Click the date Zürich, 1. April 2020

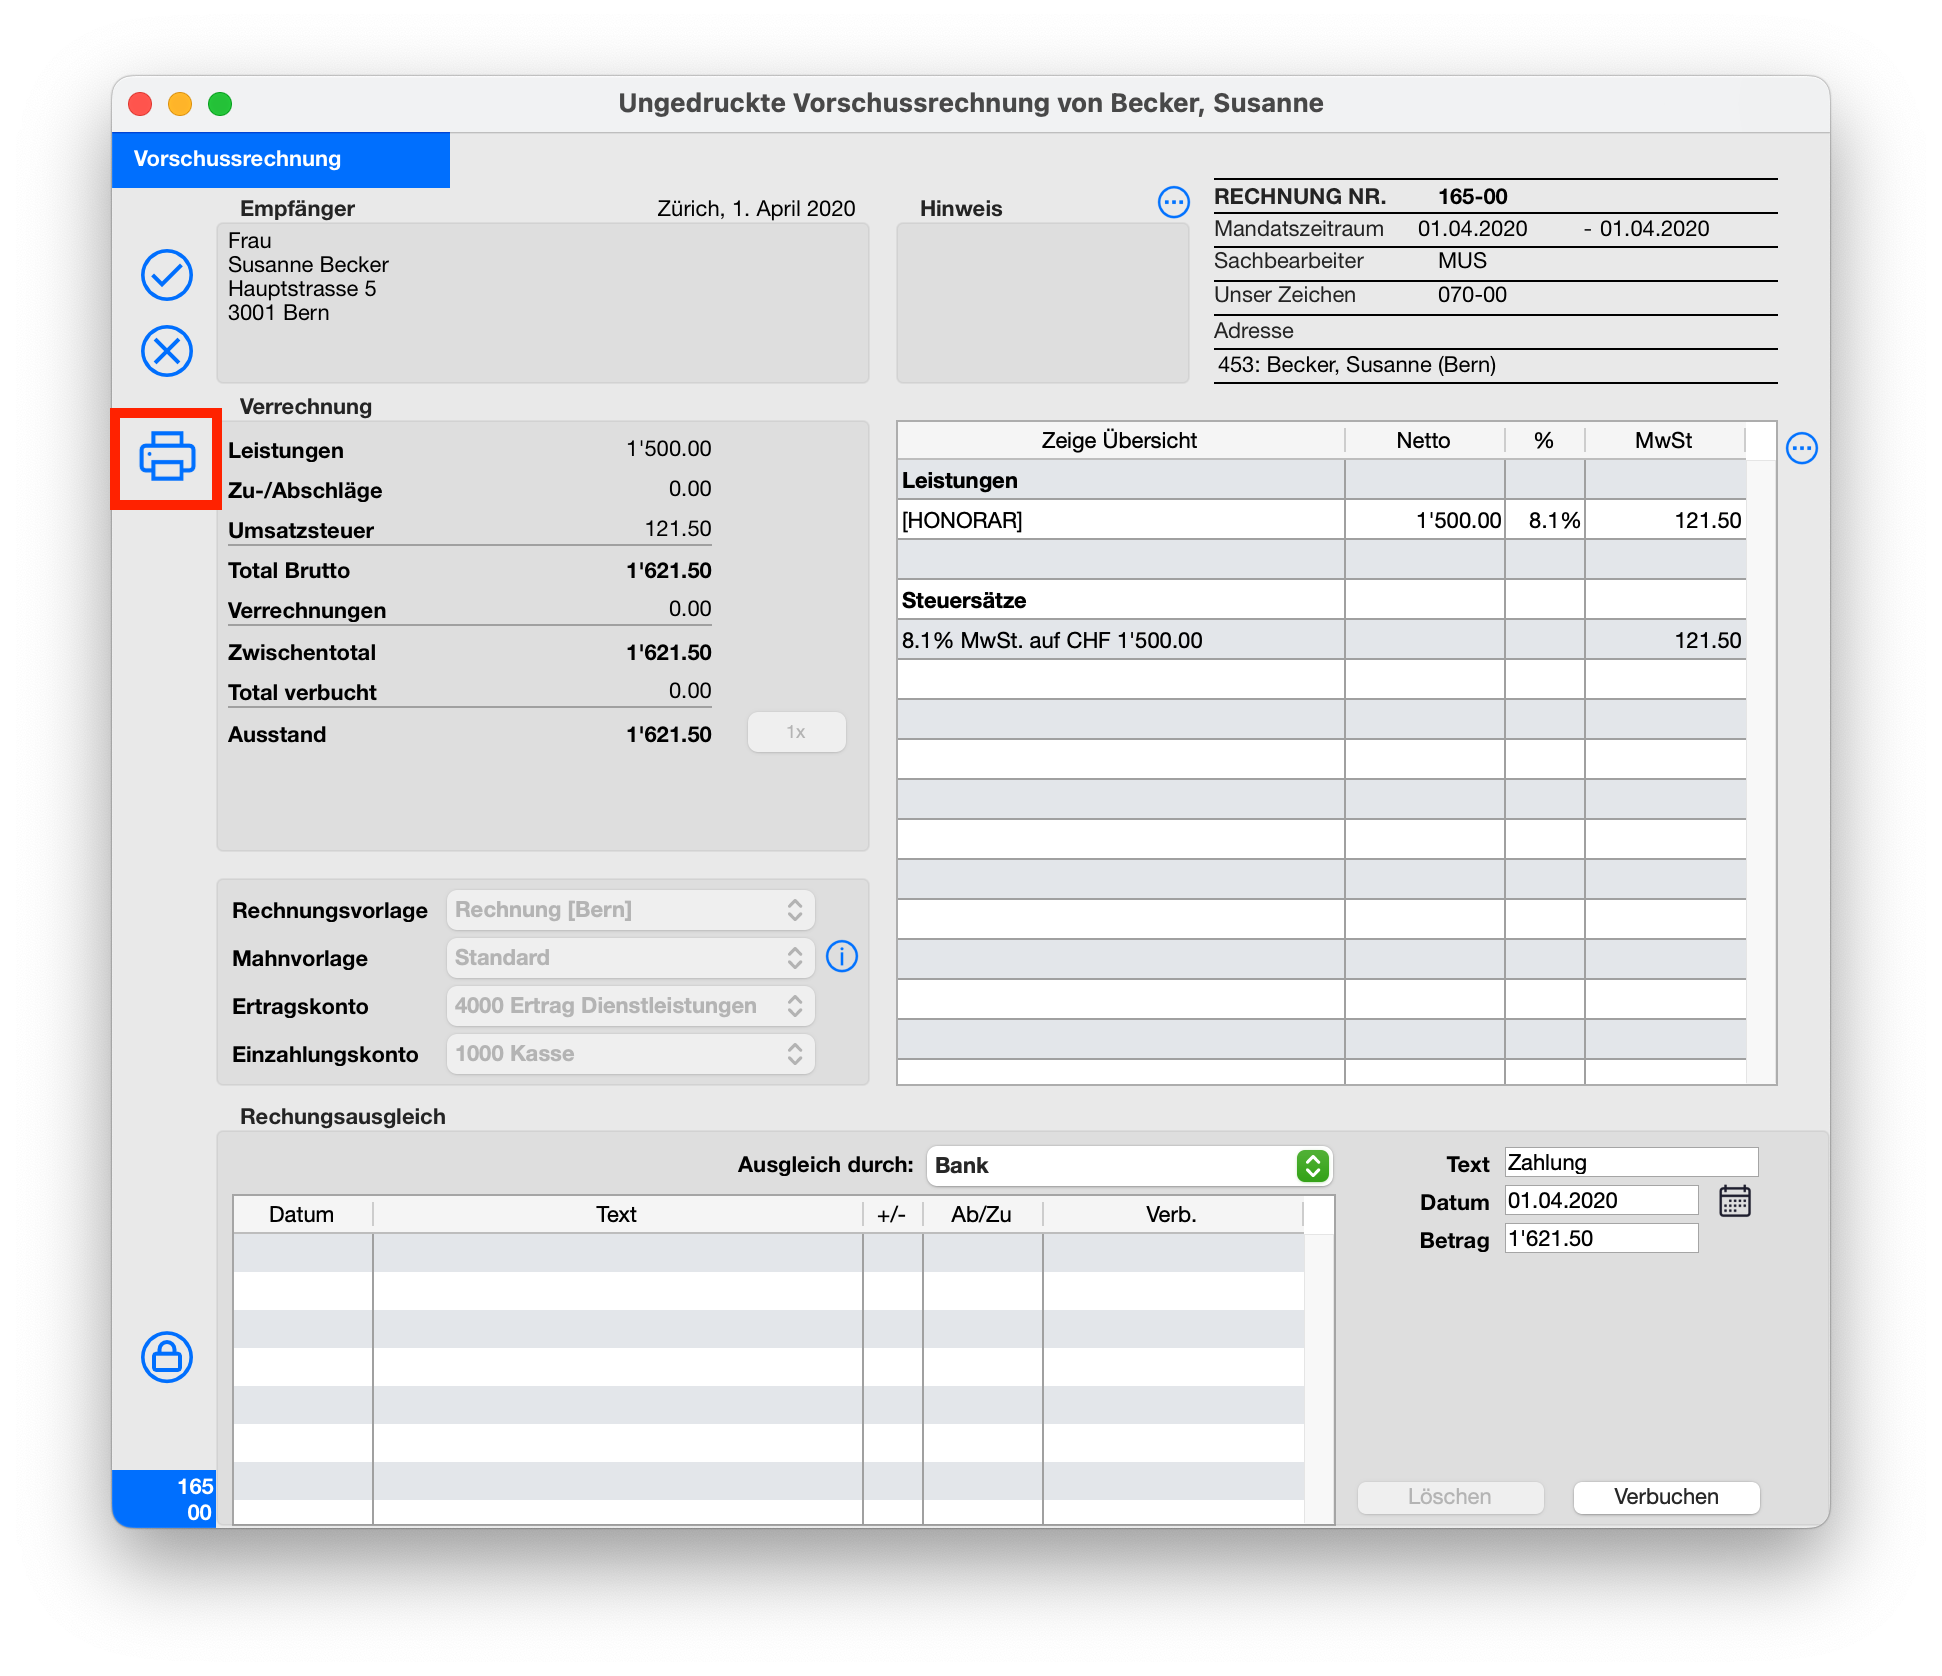(756, 209)
